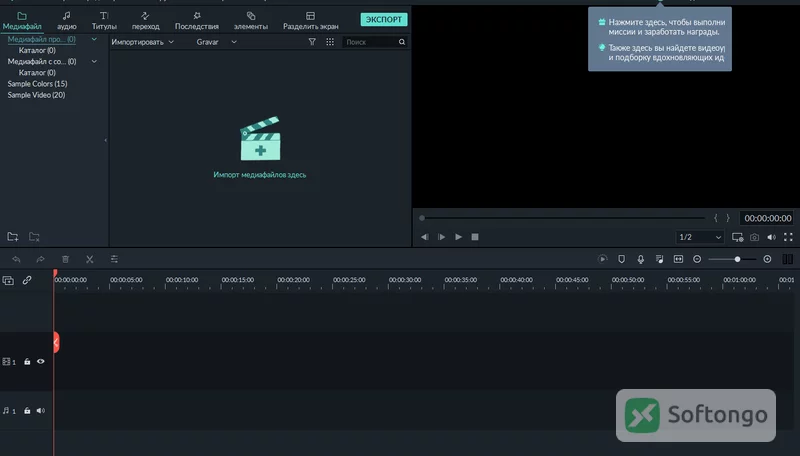The width and height of the screenshot is (800, 456).
Task: Collapse the media library side panel arrow
Action: [106, 140]
